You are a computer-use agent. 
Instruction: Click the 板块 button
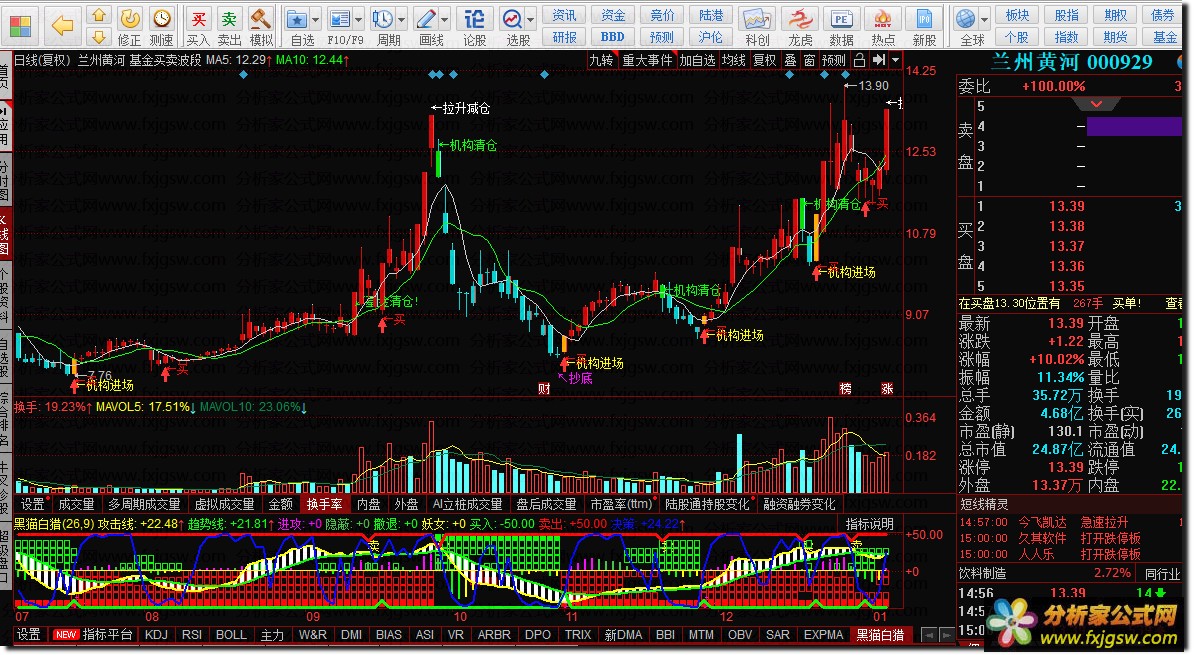(x=1017, y=15)
